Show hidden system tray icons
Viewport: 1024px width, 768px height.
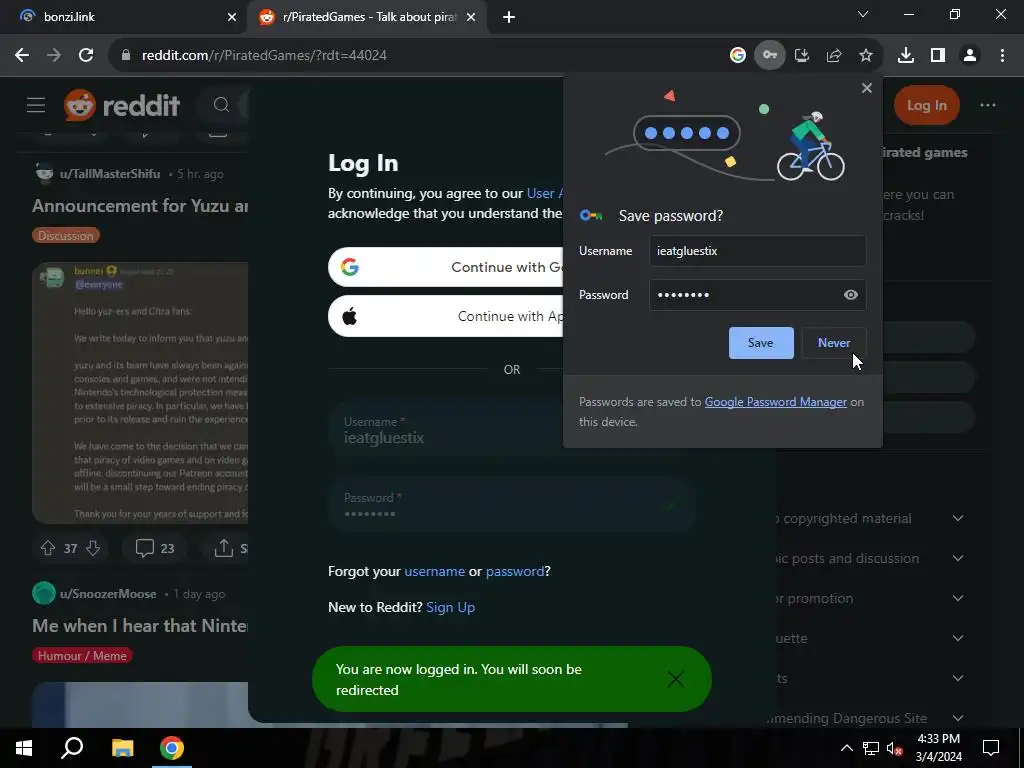tap(846, 748)
